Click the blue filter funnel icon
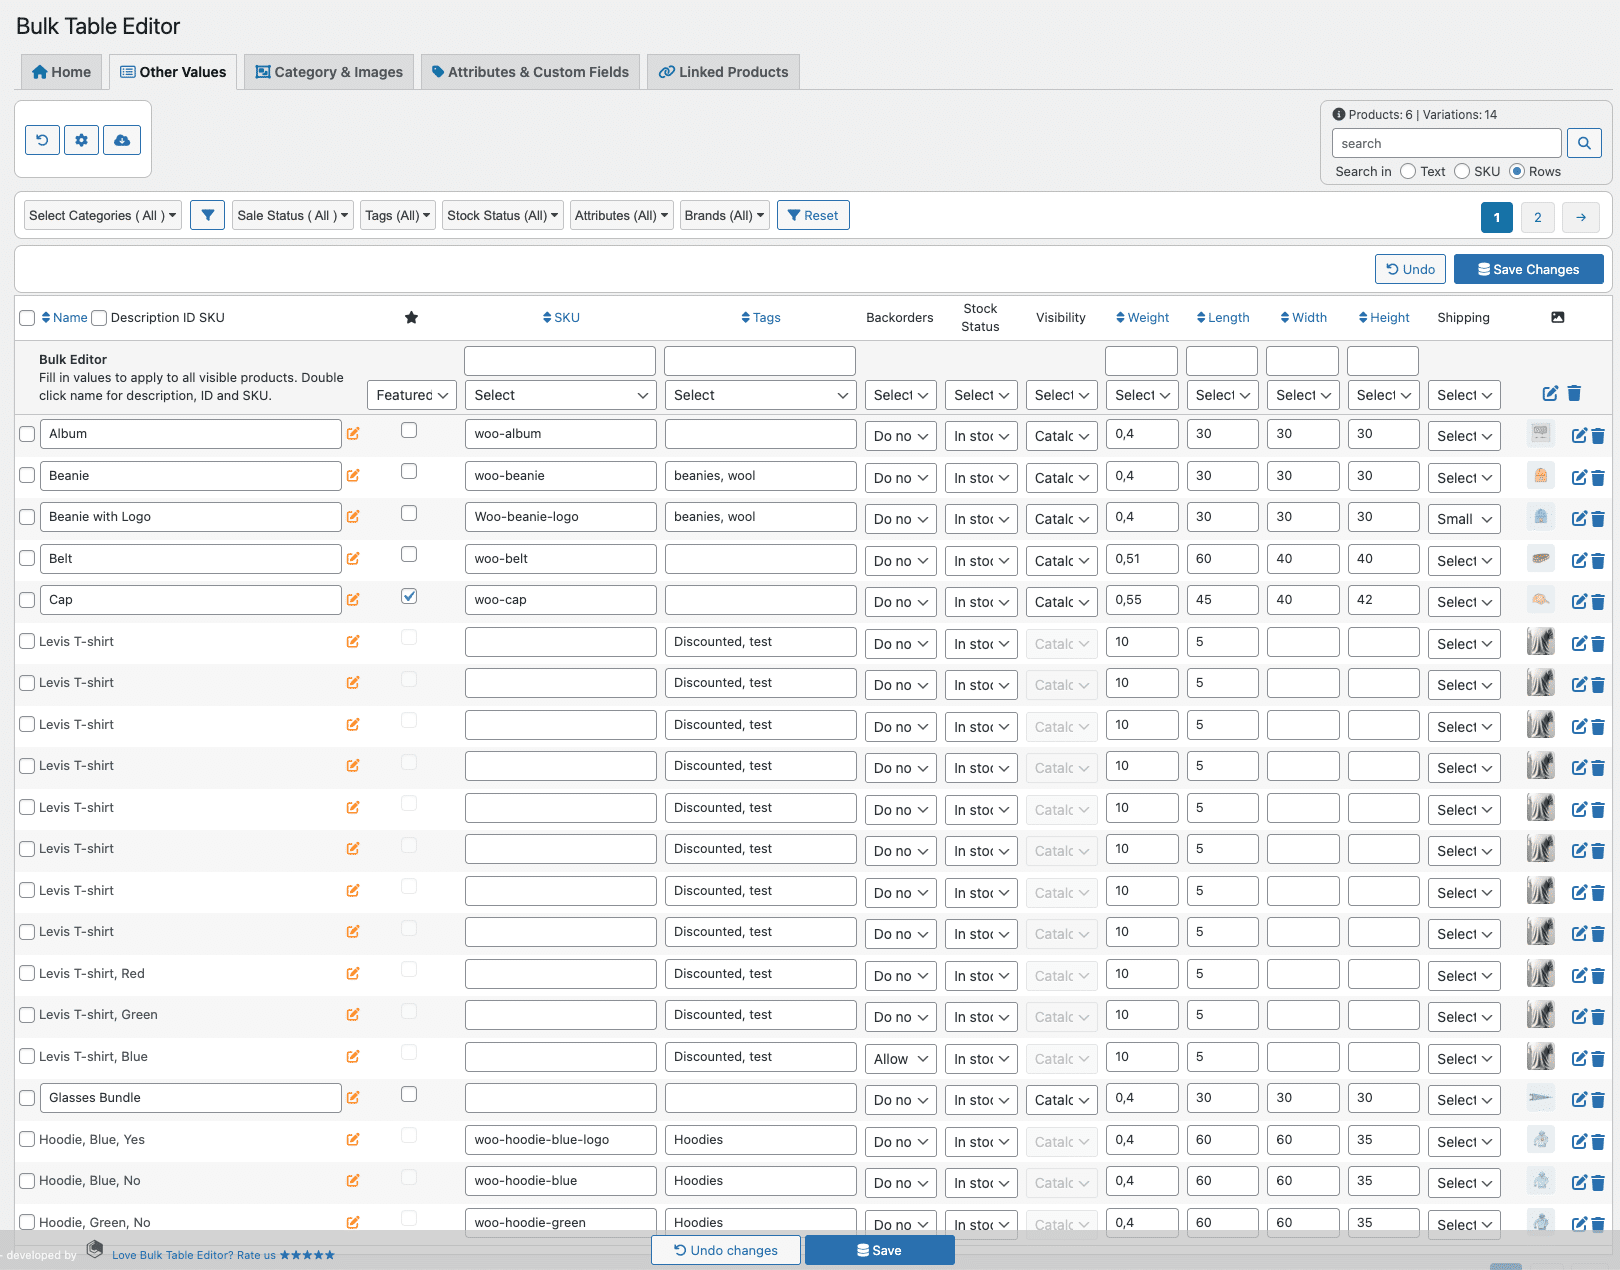The image size is (1620, 1270). [x=207, y=215]
